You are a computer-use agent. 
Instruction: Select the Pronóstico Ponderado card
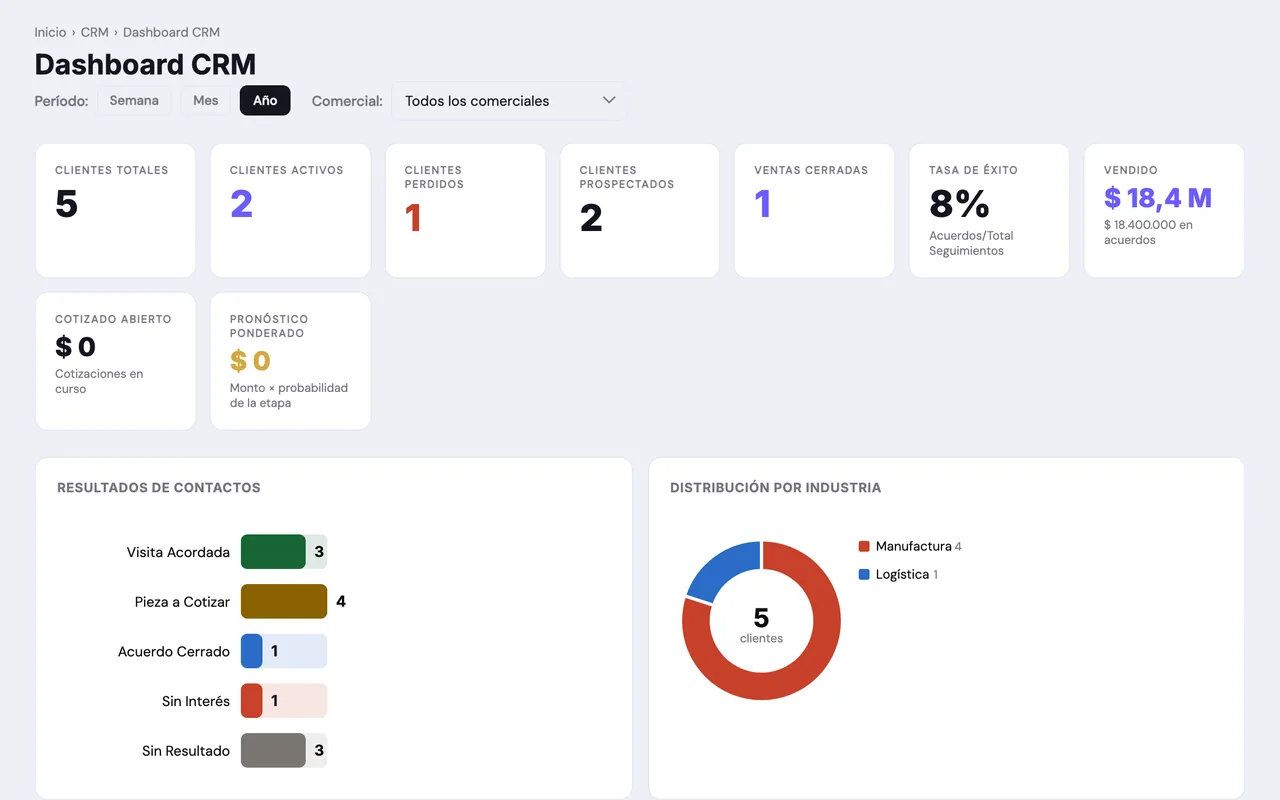click(290, 361)
